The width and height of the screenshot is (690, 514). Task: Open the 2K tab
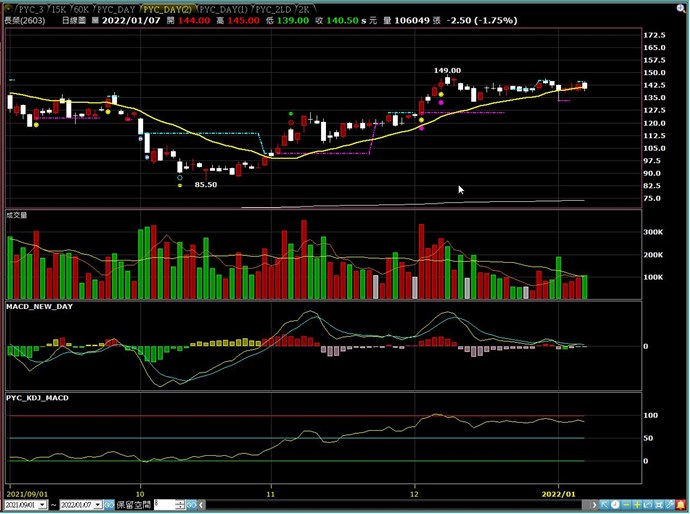[x=303, y=9]
